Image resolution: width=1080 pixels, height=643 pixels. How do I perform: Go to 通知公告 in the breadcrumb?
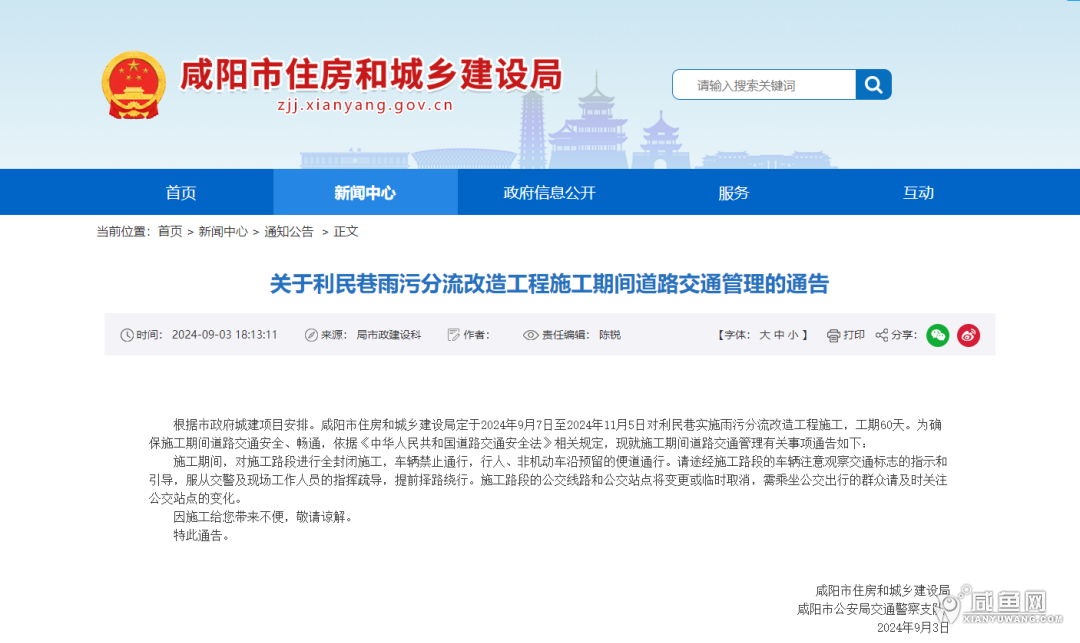point(289,232)
